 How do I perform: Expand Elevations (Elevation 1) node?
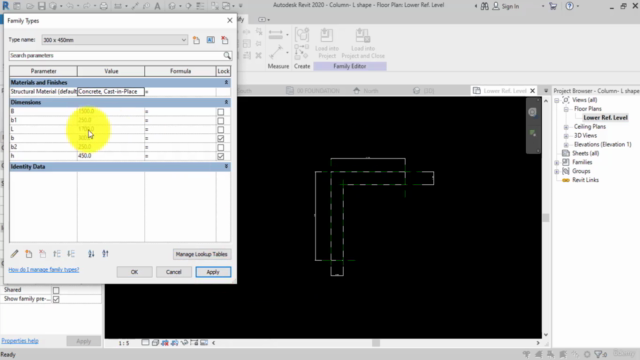tap(566, 145)
